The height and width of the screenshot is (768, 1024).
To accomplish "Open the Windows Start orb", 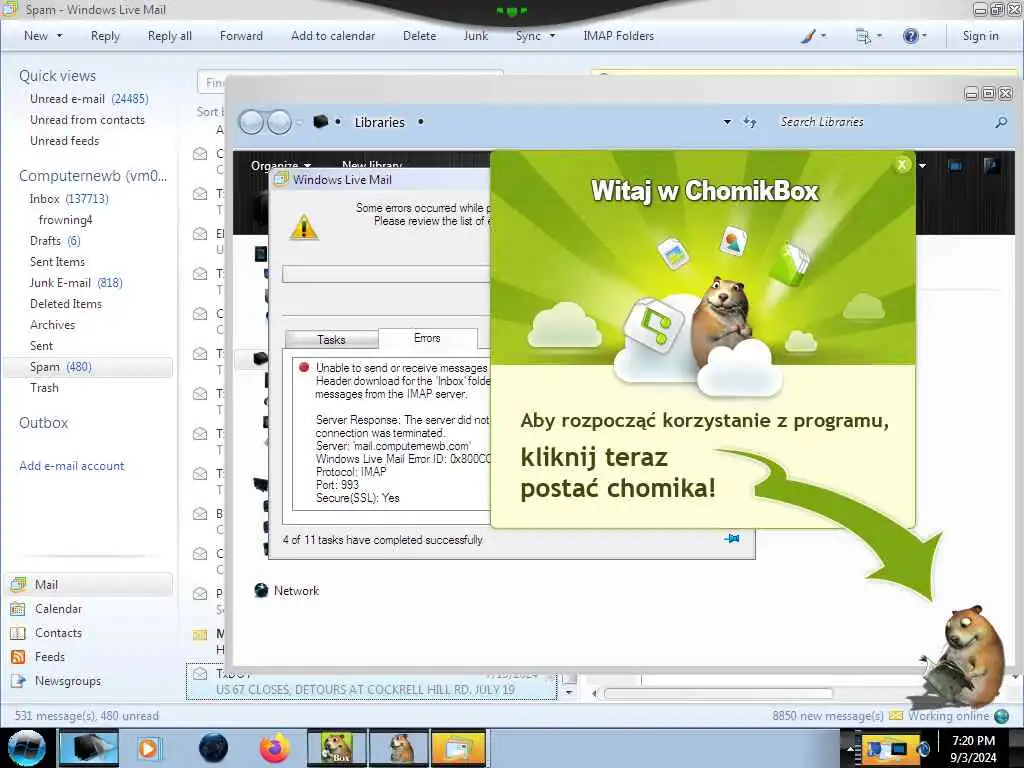I will [x=27, y=748].
